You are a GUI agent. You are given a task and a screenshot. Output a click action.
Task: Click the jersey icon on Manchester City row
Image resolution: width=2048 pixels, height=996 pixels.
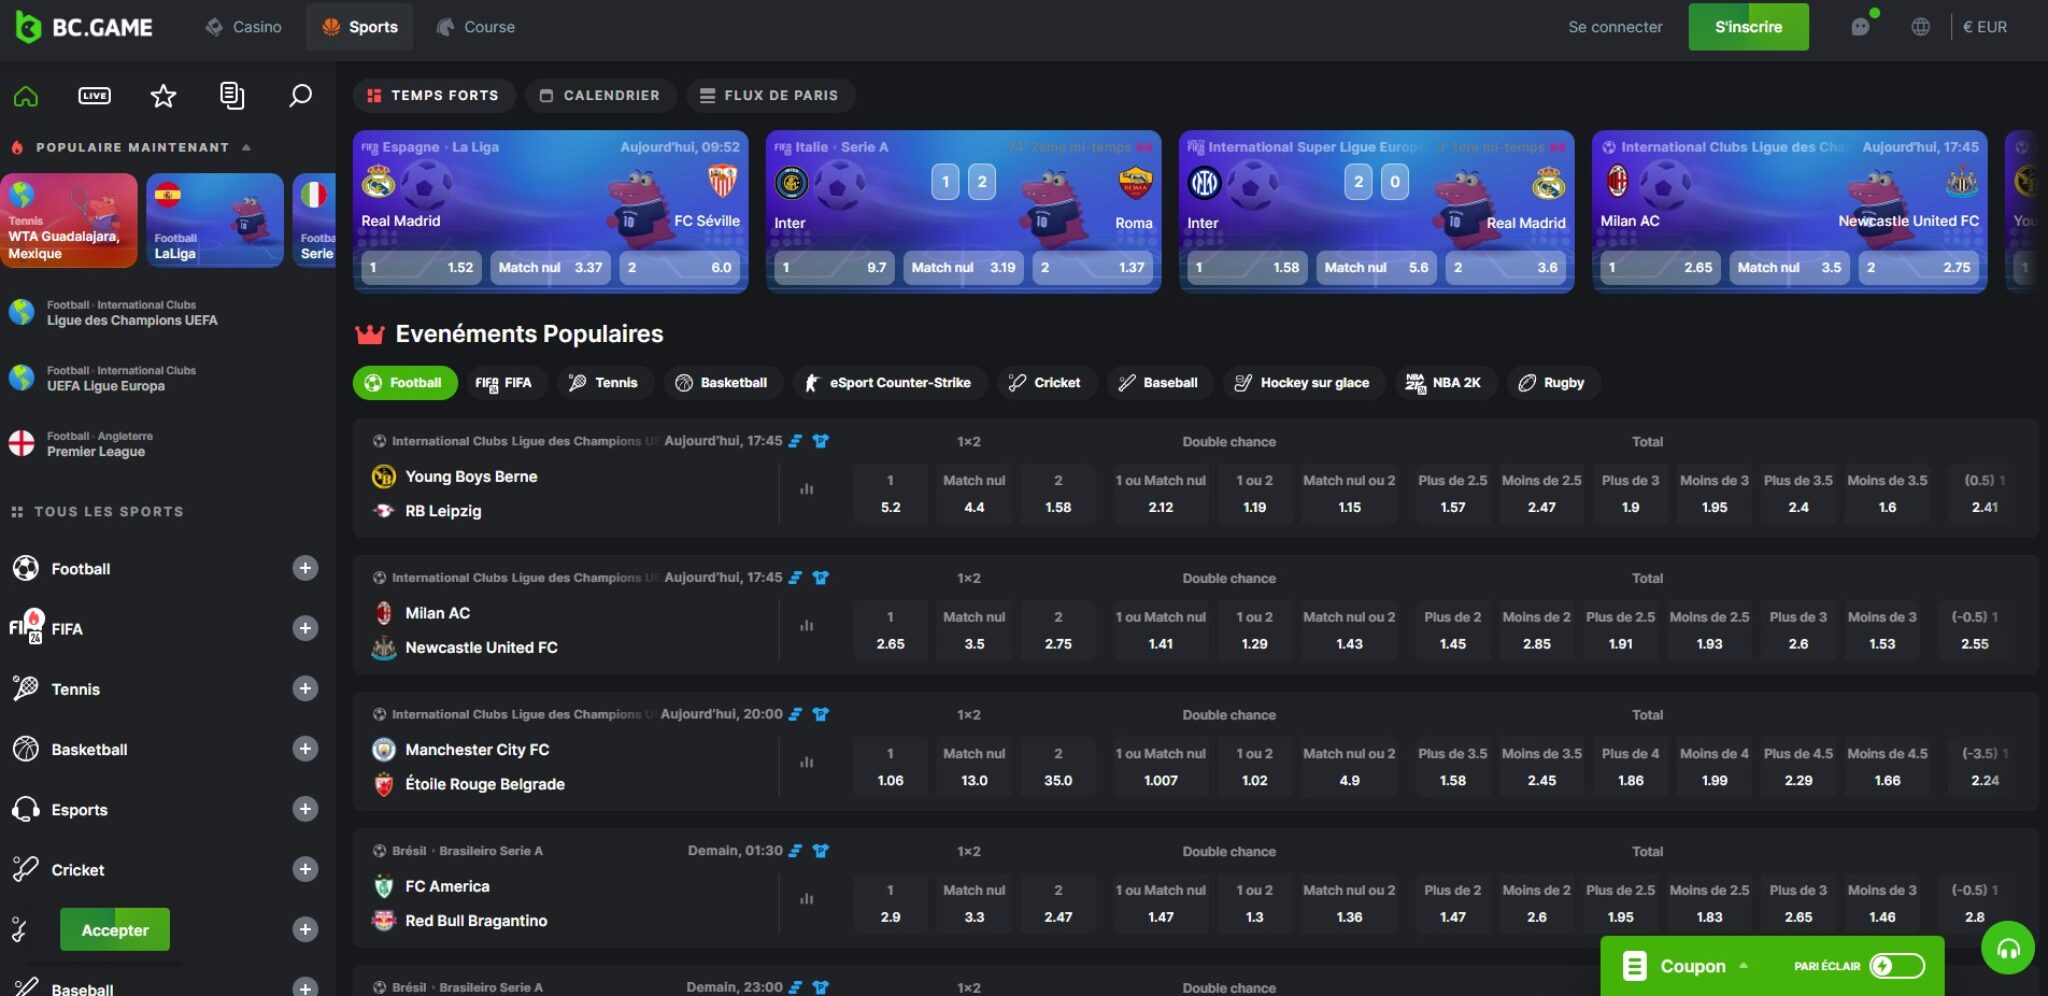tap(820, 714)
